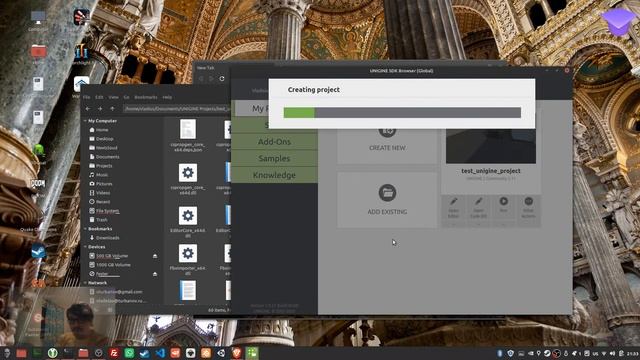Eject the device below 1000 GB Volume
This screenshot has height=360, width=640.
(155, 274)
